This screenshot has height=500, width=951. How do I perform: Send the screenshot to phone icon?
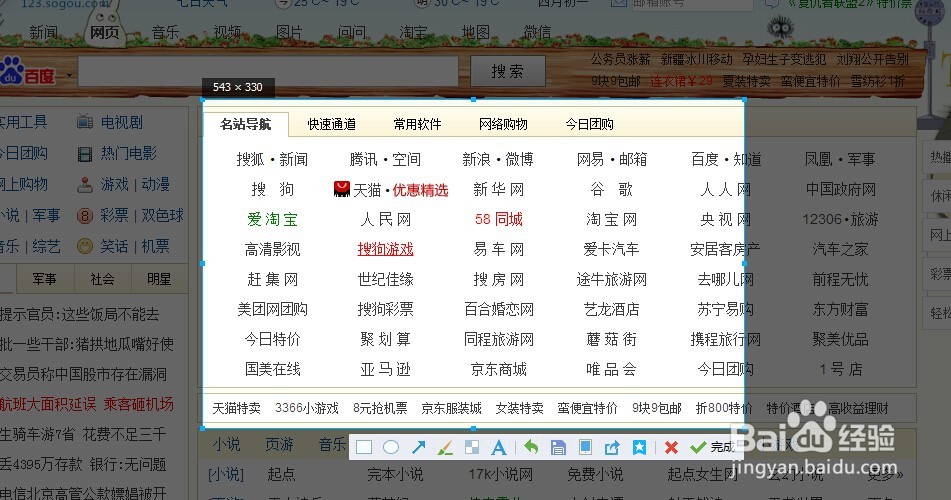(x=585, y=447)
